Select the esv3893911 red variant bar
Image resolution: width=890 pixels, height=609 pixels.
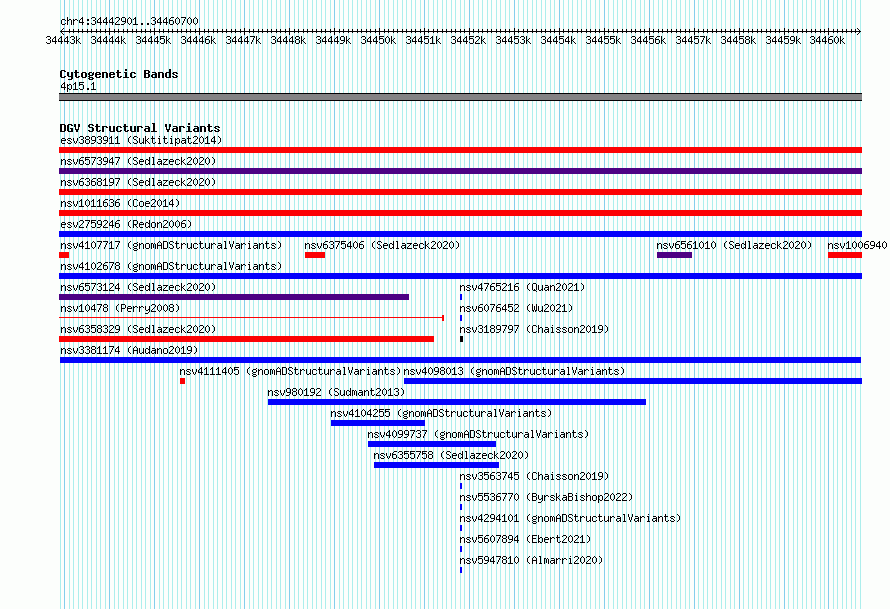coord(460,150)
